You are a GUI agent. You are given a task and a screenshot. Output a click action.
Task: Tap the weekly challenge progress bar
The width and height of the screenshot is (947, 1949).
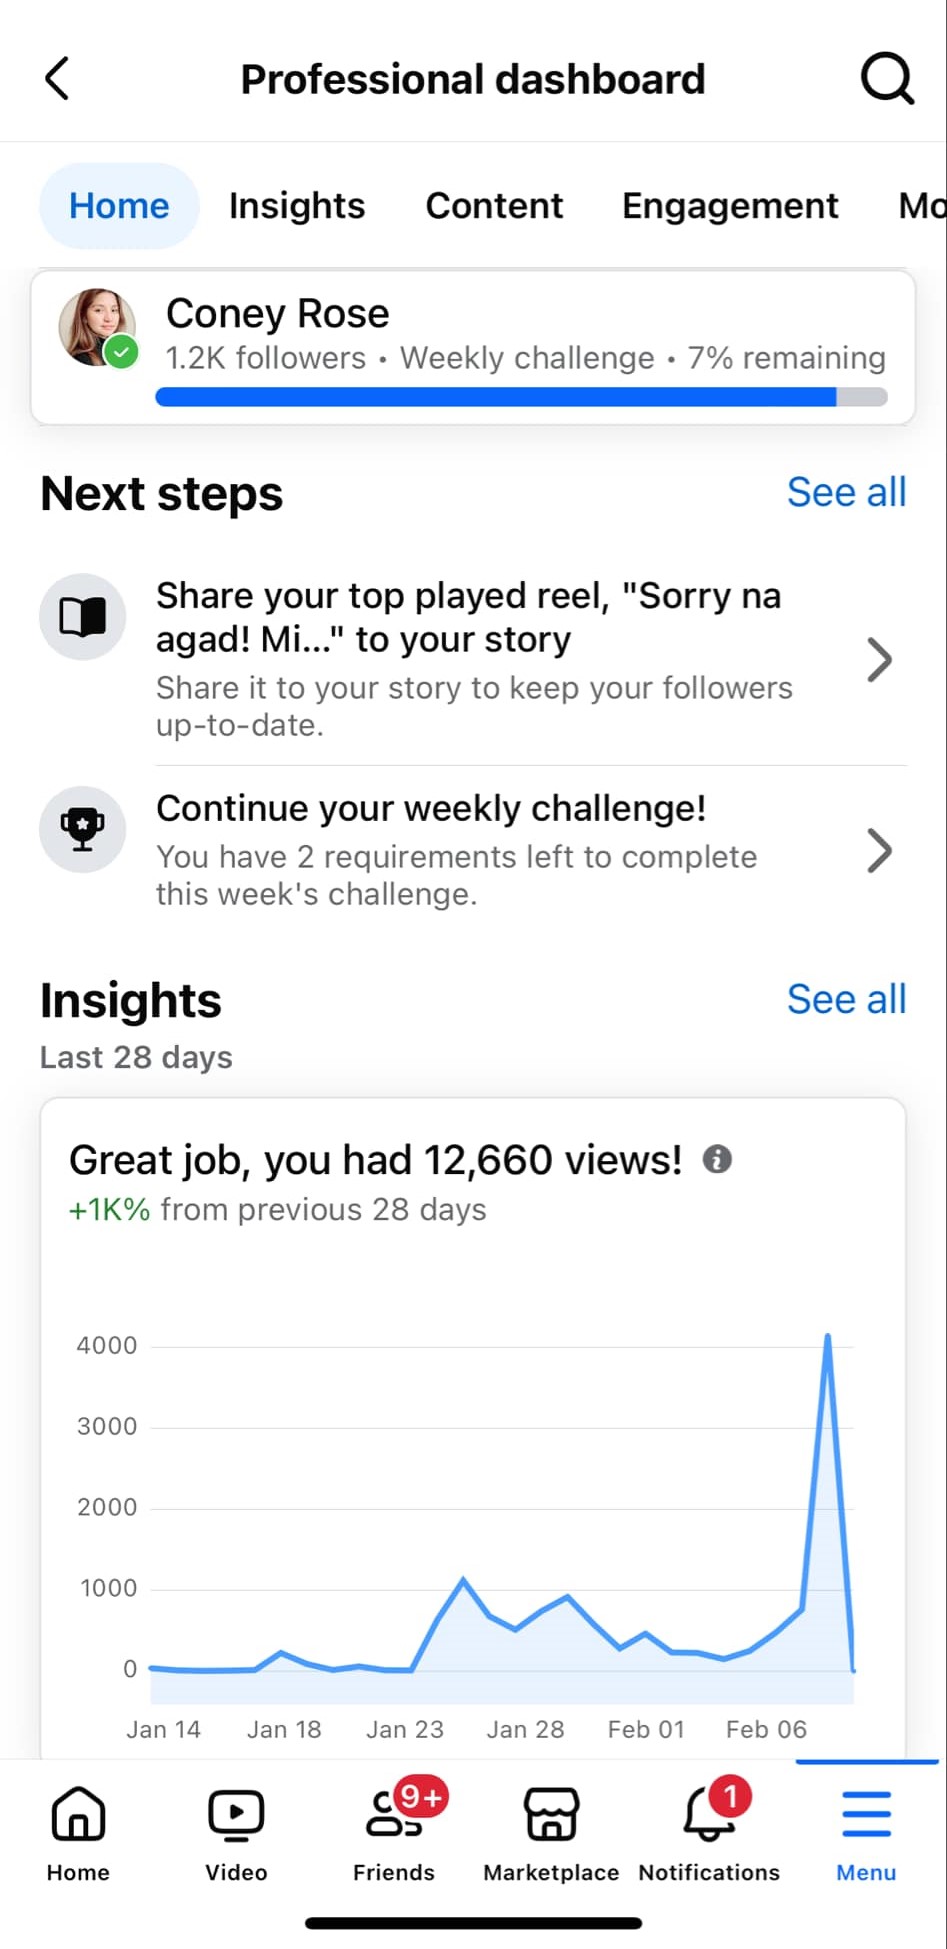(521, 398)
